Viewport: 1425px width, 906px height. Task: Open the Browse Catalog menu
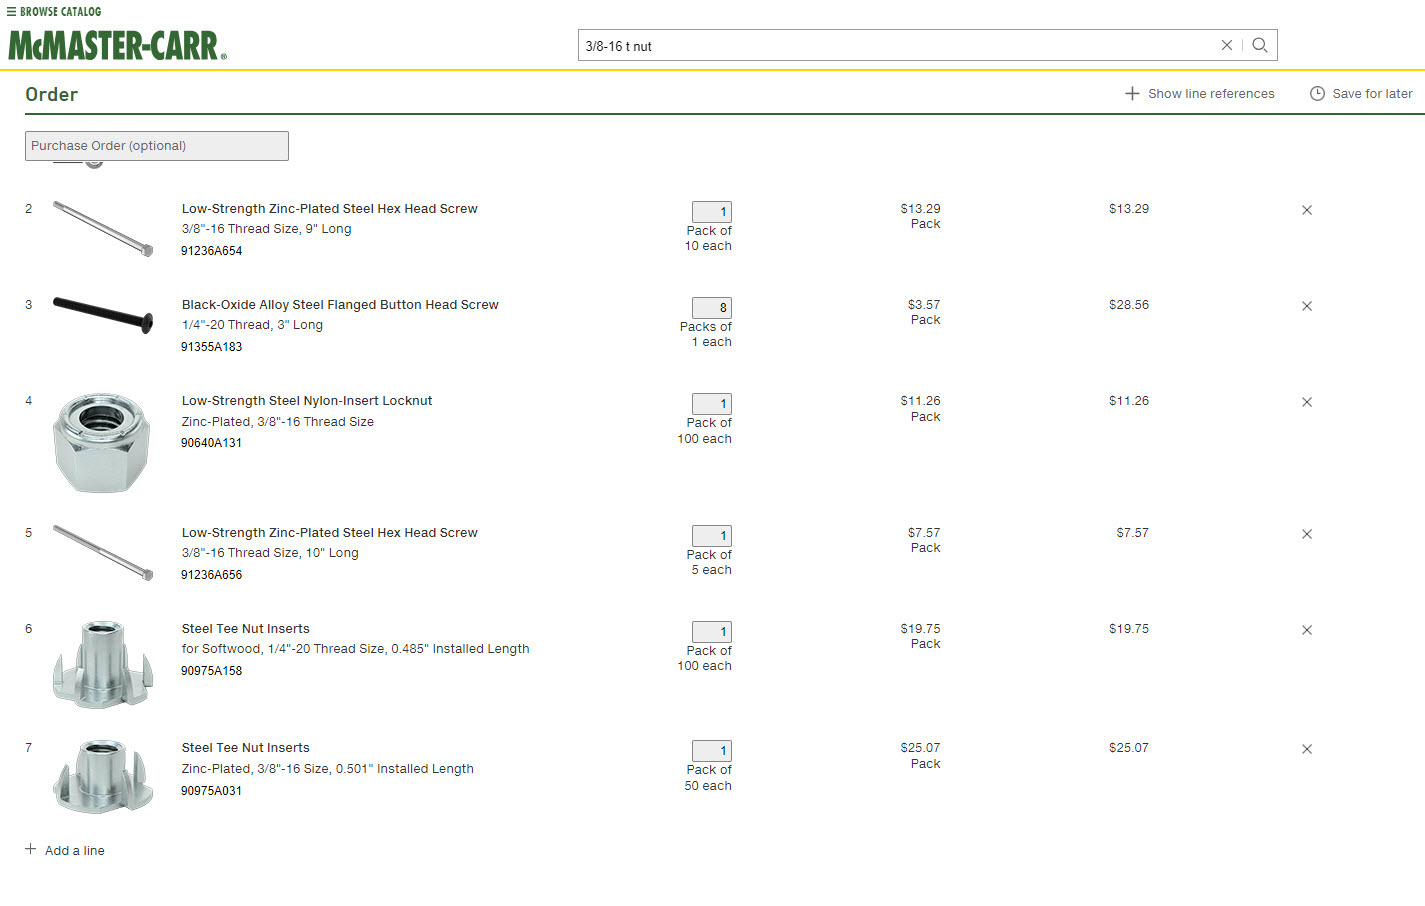click(54, 12)
